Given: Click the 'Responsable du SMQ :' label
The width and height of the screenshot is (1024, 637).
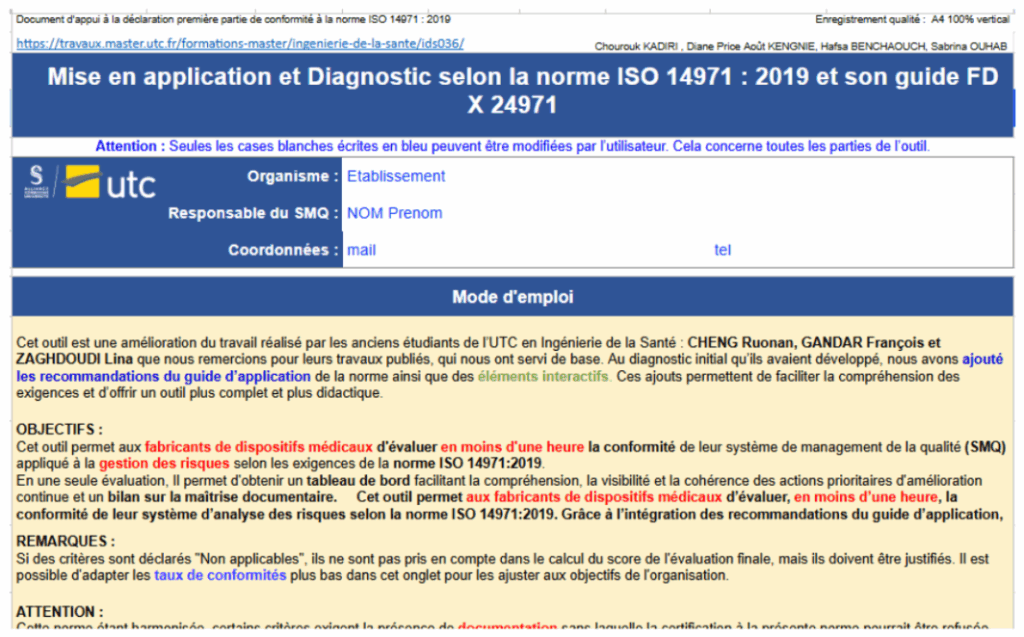Looking at the screenshot, I should tap(253, 213).
